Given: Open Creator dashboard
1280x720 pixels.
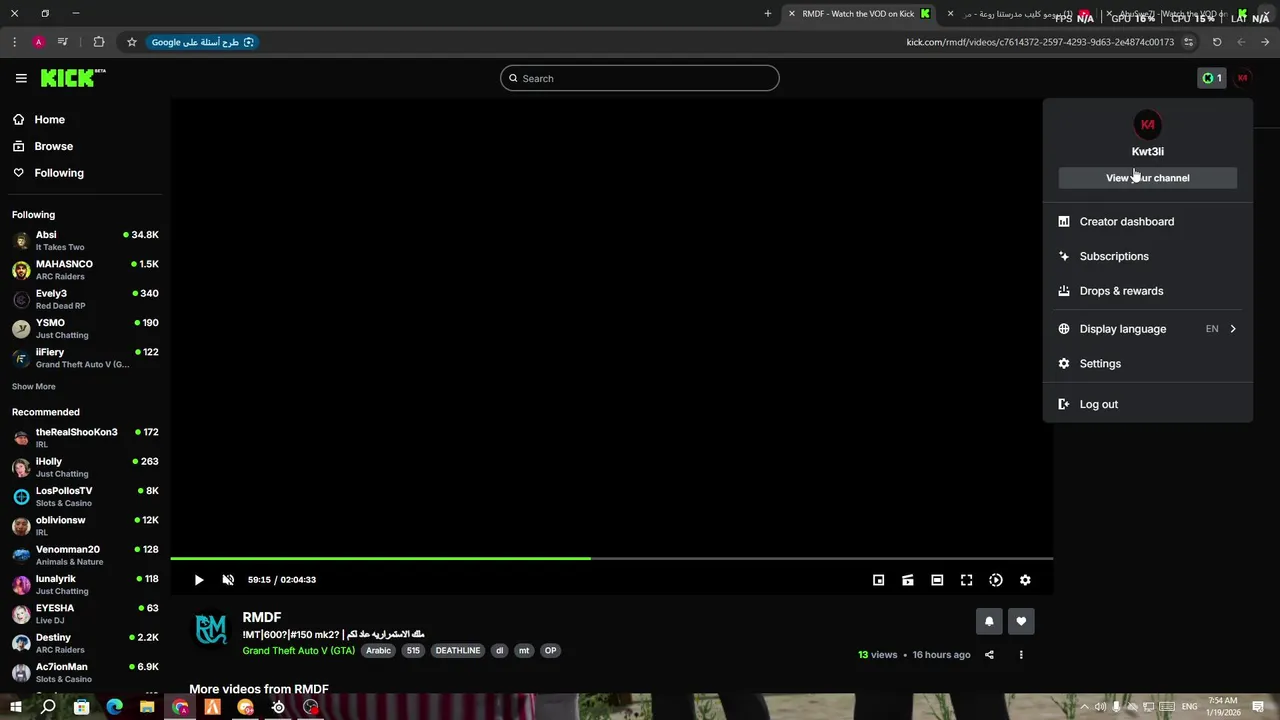Looking at the screenshot, I should click(x=1148, y=222).
